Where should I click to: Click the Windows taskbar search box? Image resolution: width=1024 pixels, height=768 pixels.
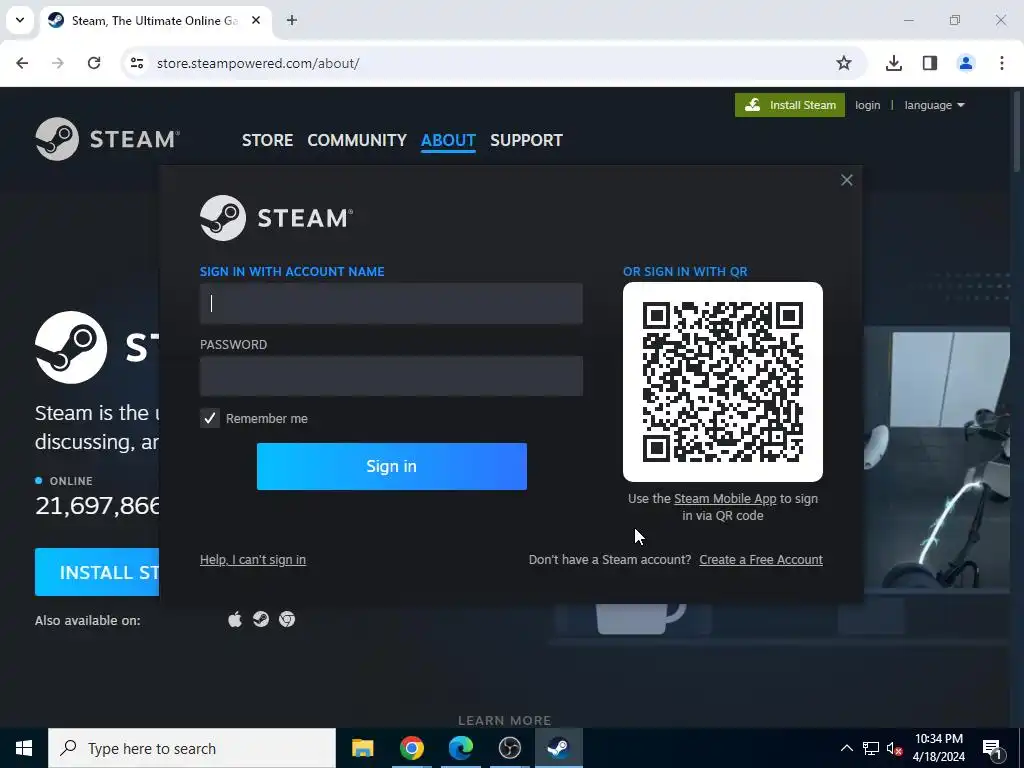click(192, 748)
